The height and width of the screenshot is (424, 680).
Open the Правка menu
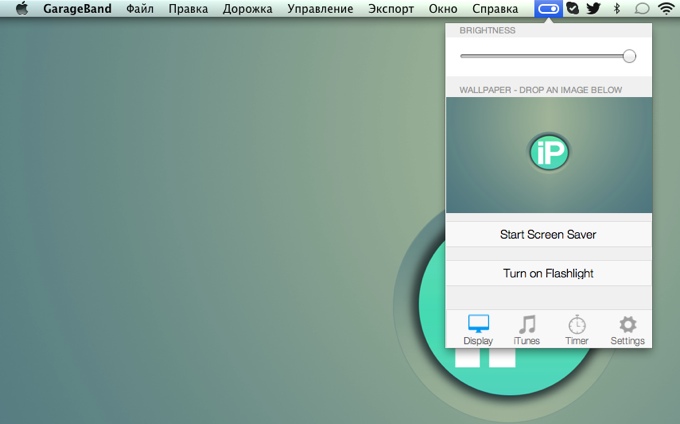pyautogui.click(x=188, y=9)
